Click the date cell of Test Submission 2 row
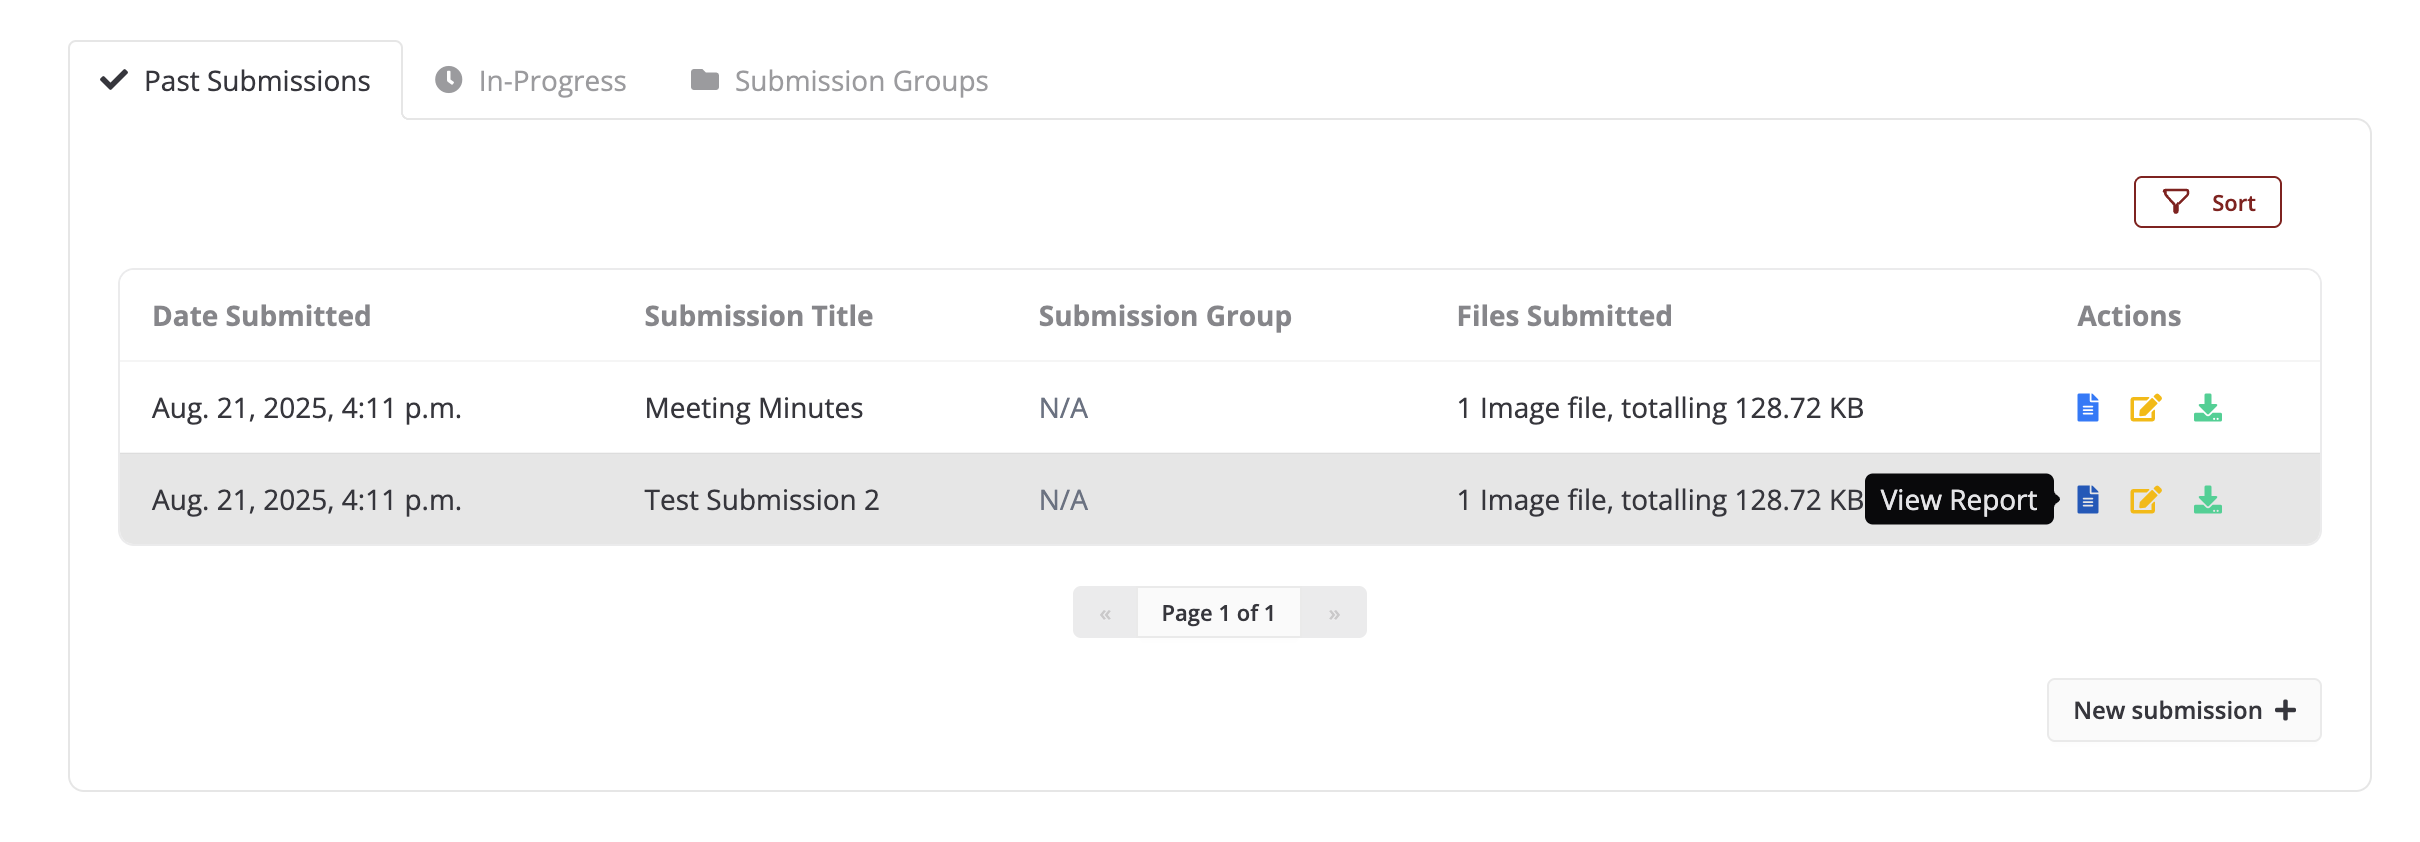The height and width of the screenshot is (842, 2420). click(307, 500)
